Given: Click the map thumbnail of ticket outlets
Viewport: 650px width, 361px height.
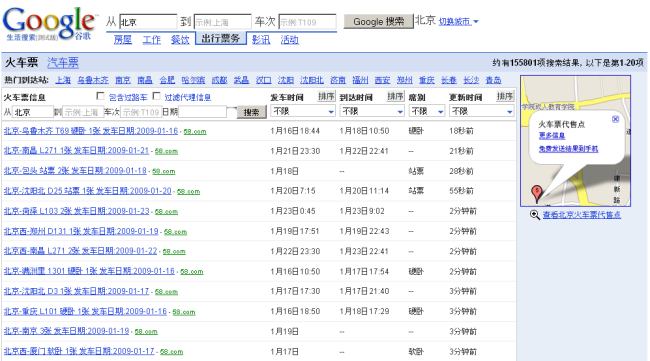Looking at the screenshot, I should click(x=575, y=141).
